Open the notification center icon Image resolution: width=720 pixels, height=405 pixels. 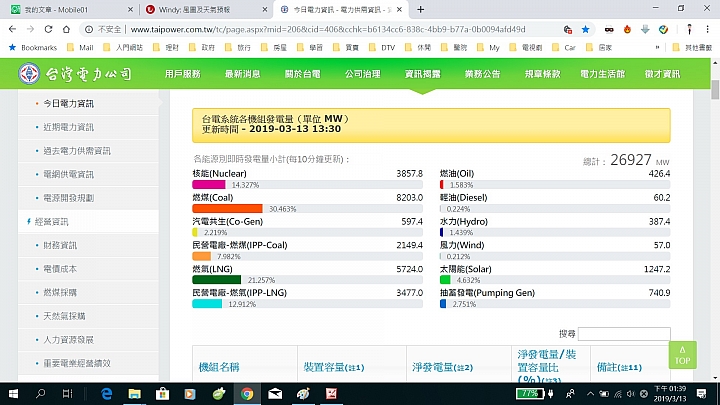pyautogui.click(x=701, y=394)
